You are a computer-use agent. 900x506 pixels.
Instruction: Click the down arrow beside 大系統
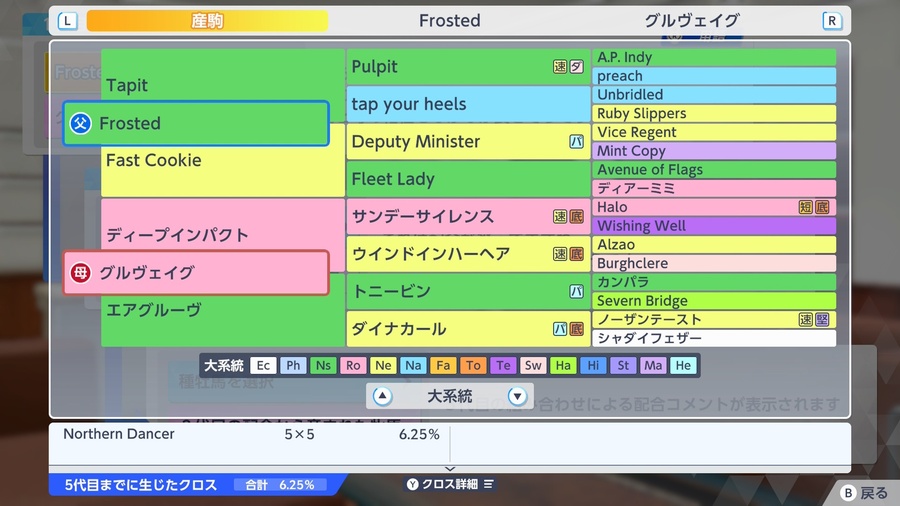pyautogui.click(x=517, y=396)
